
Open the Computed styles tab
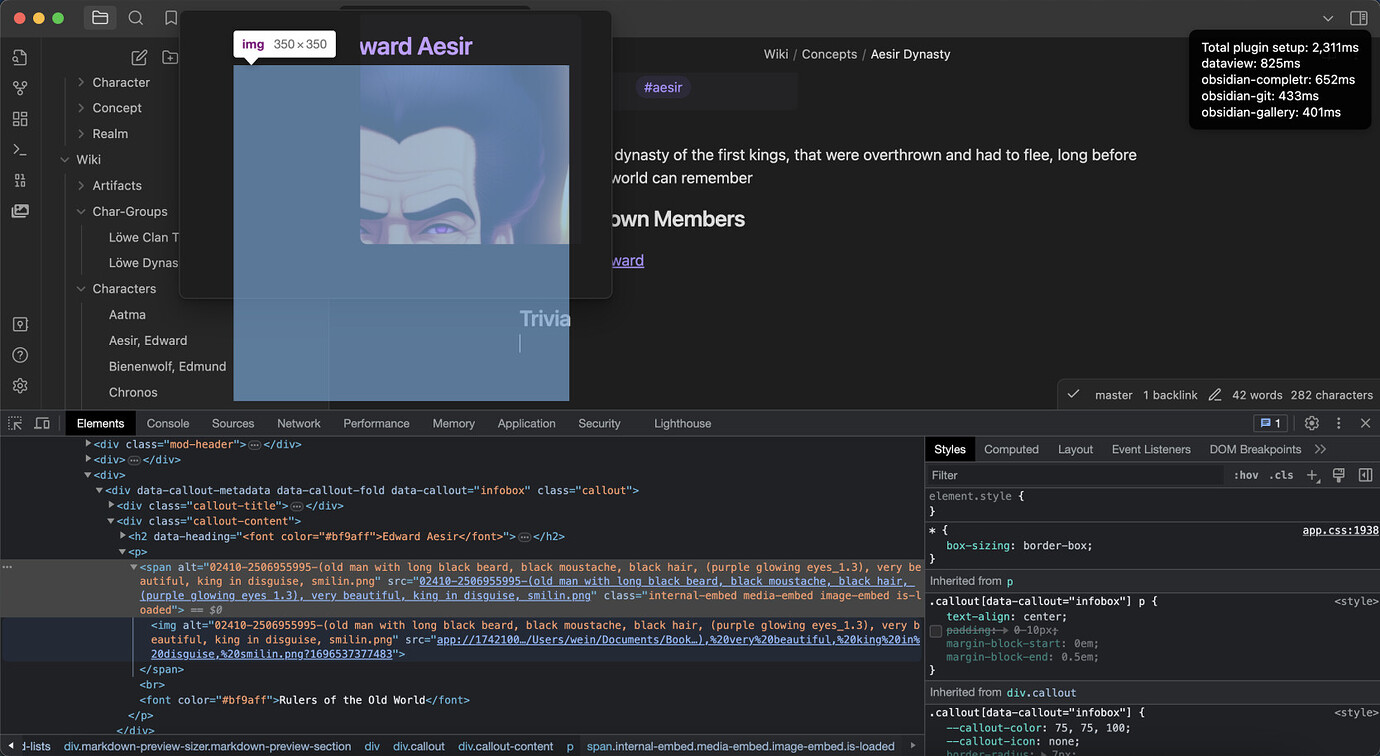[x=1011, y=449]
